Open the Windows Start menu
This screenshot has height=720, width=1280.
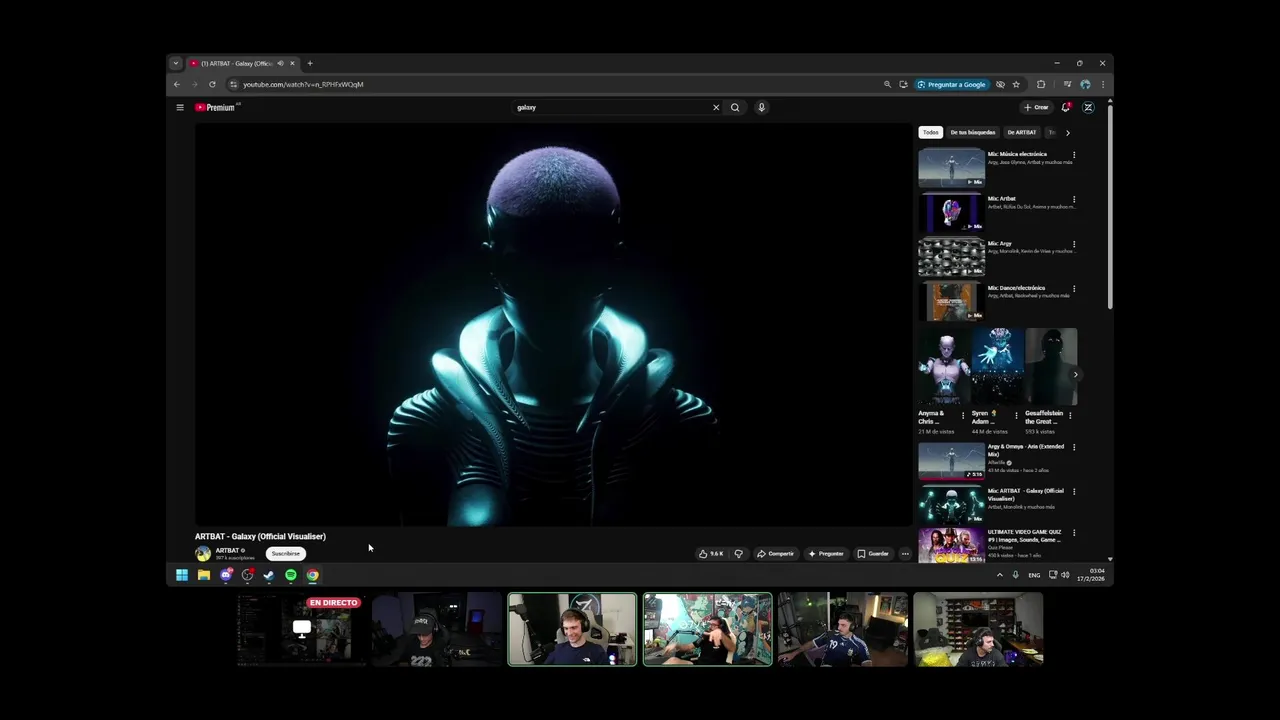pyautogui.click(x=182, y=575)
